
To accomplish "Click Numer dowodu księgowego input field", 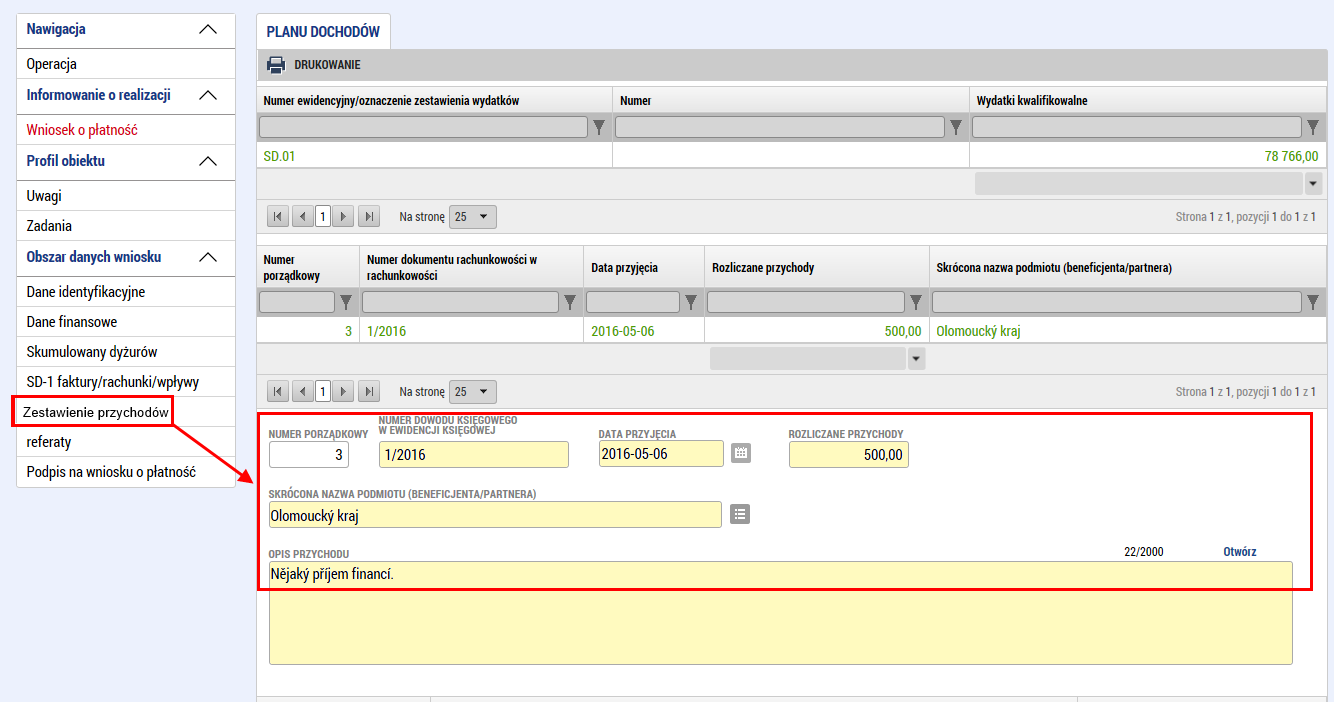I will coord(474,454).
